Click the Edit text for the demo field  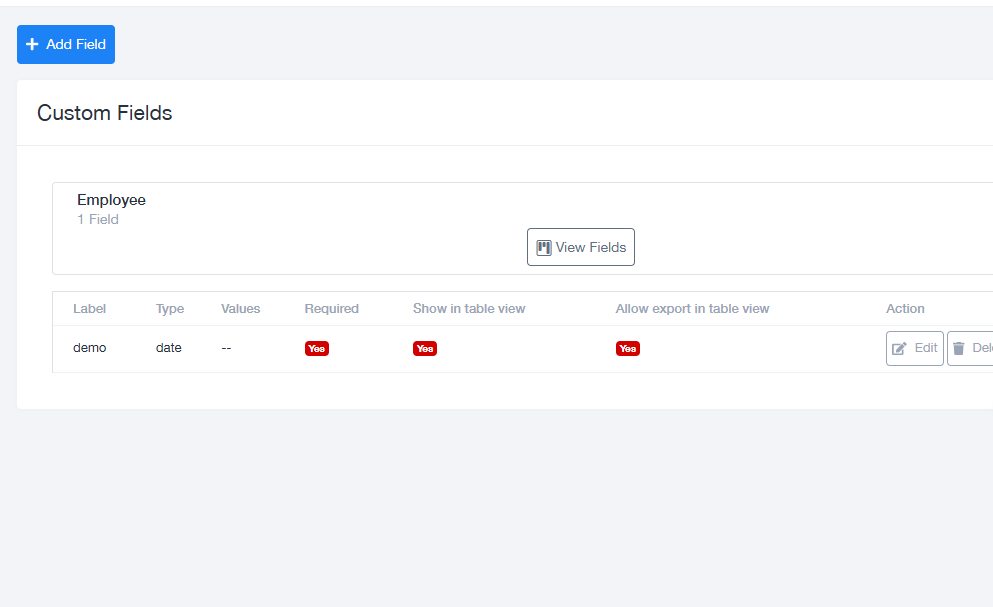(x=926, y=348)
